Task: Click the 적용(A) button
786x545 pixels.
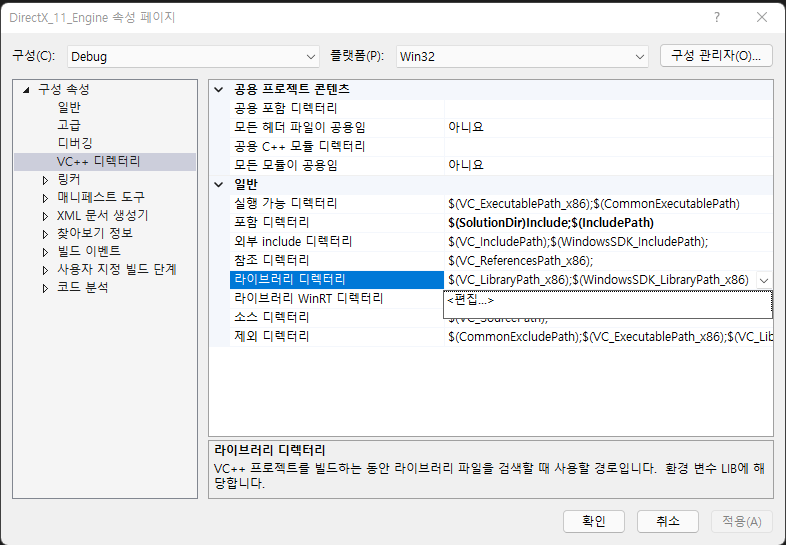Action: [x=742, y=521]
